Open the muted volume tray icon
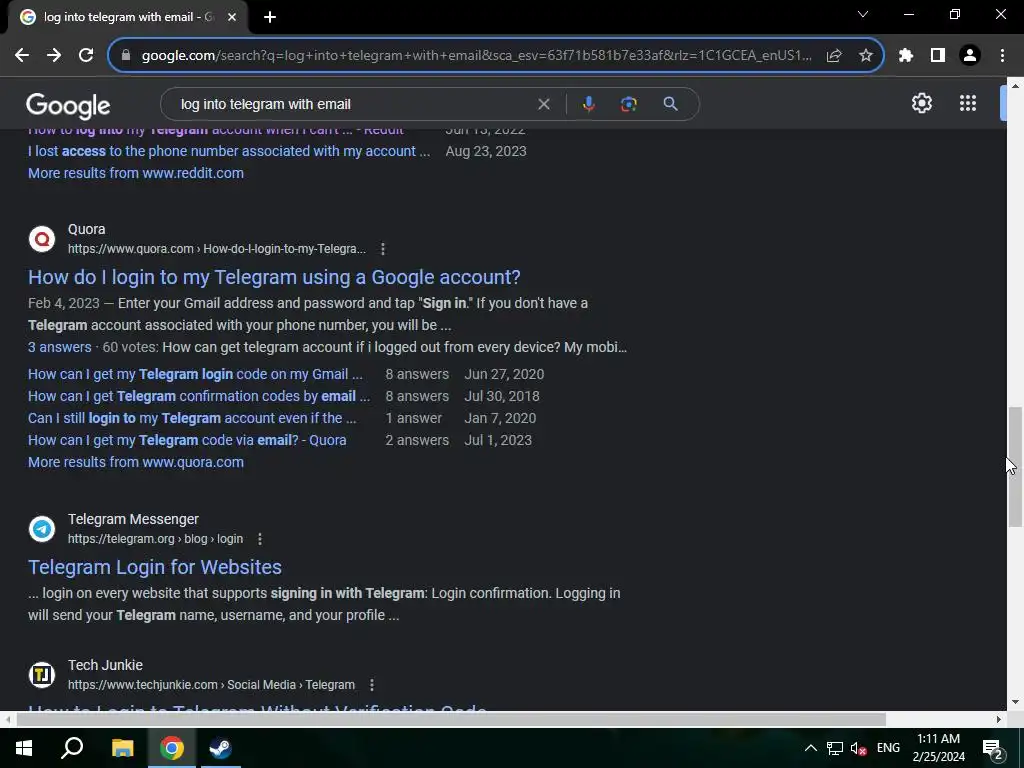This screenshot has height=768, width=1024. [x=859, y=748]
